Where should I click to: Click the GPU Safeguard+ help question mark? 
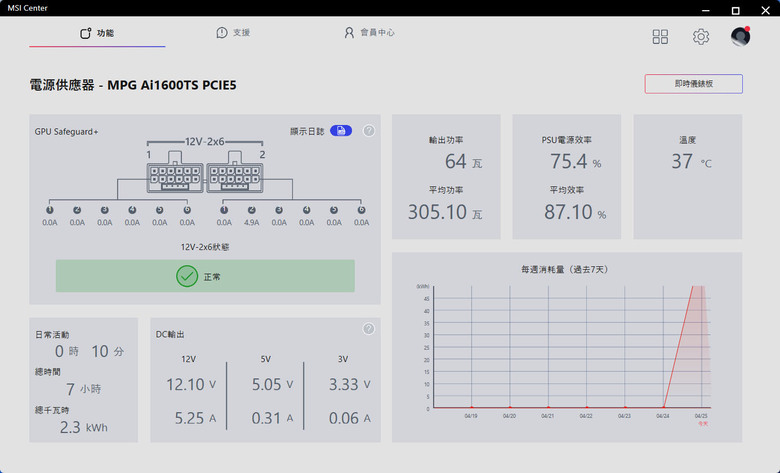click(x=369, y=131)
